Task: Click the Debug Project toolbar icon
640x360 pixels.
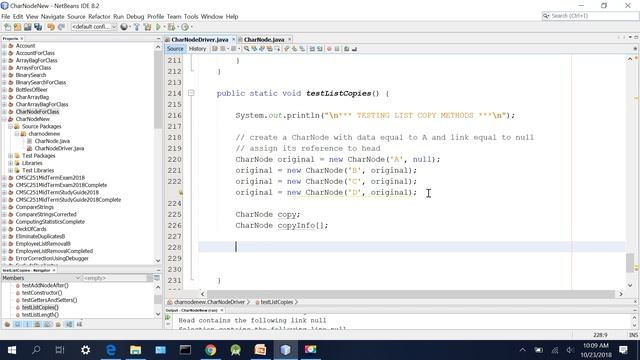Action: tap(171, 27)
